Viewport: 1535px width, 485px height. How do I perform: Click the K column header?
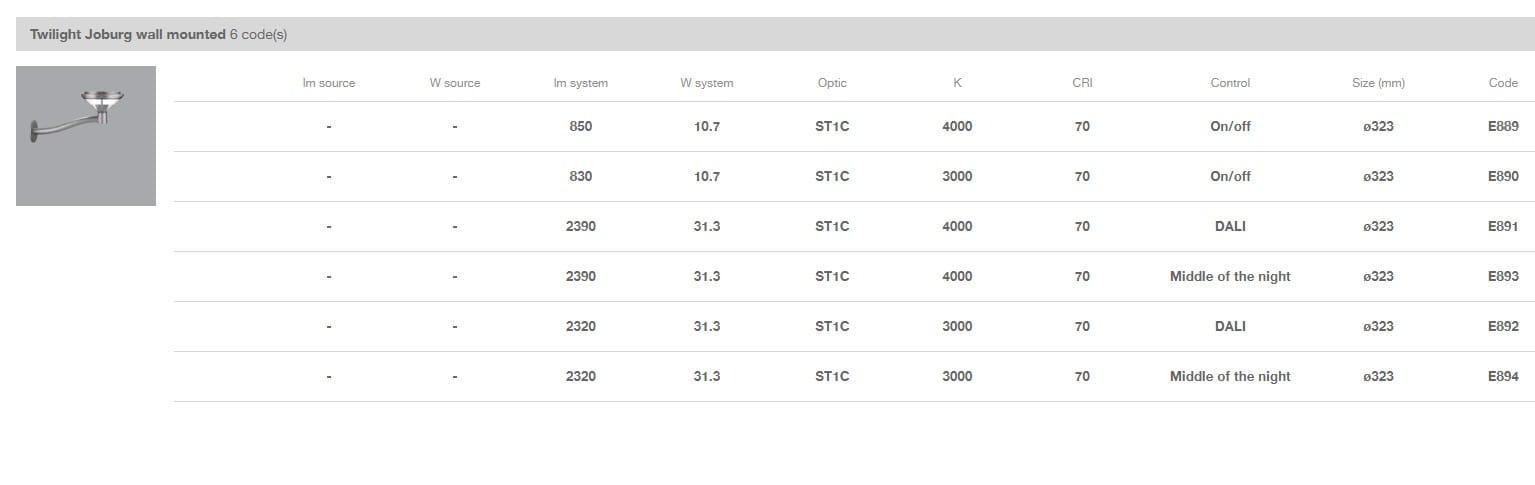957,83
